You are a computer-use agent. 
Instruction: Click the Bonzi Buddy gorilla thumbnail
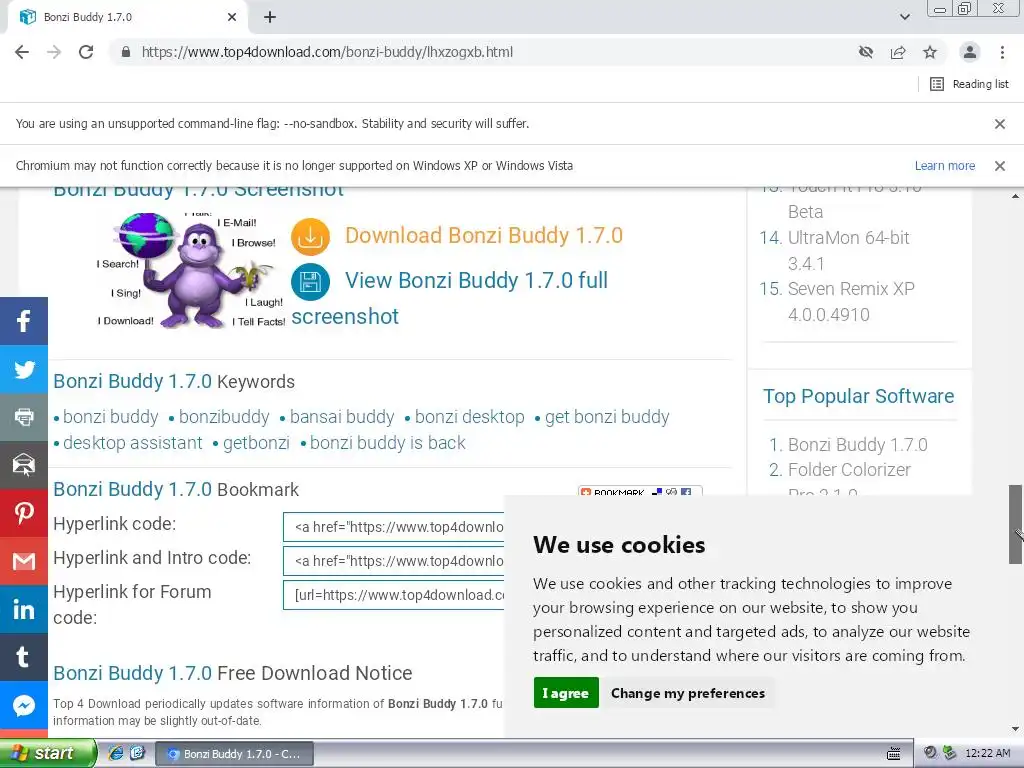click(x=191, y=271)
